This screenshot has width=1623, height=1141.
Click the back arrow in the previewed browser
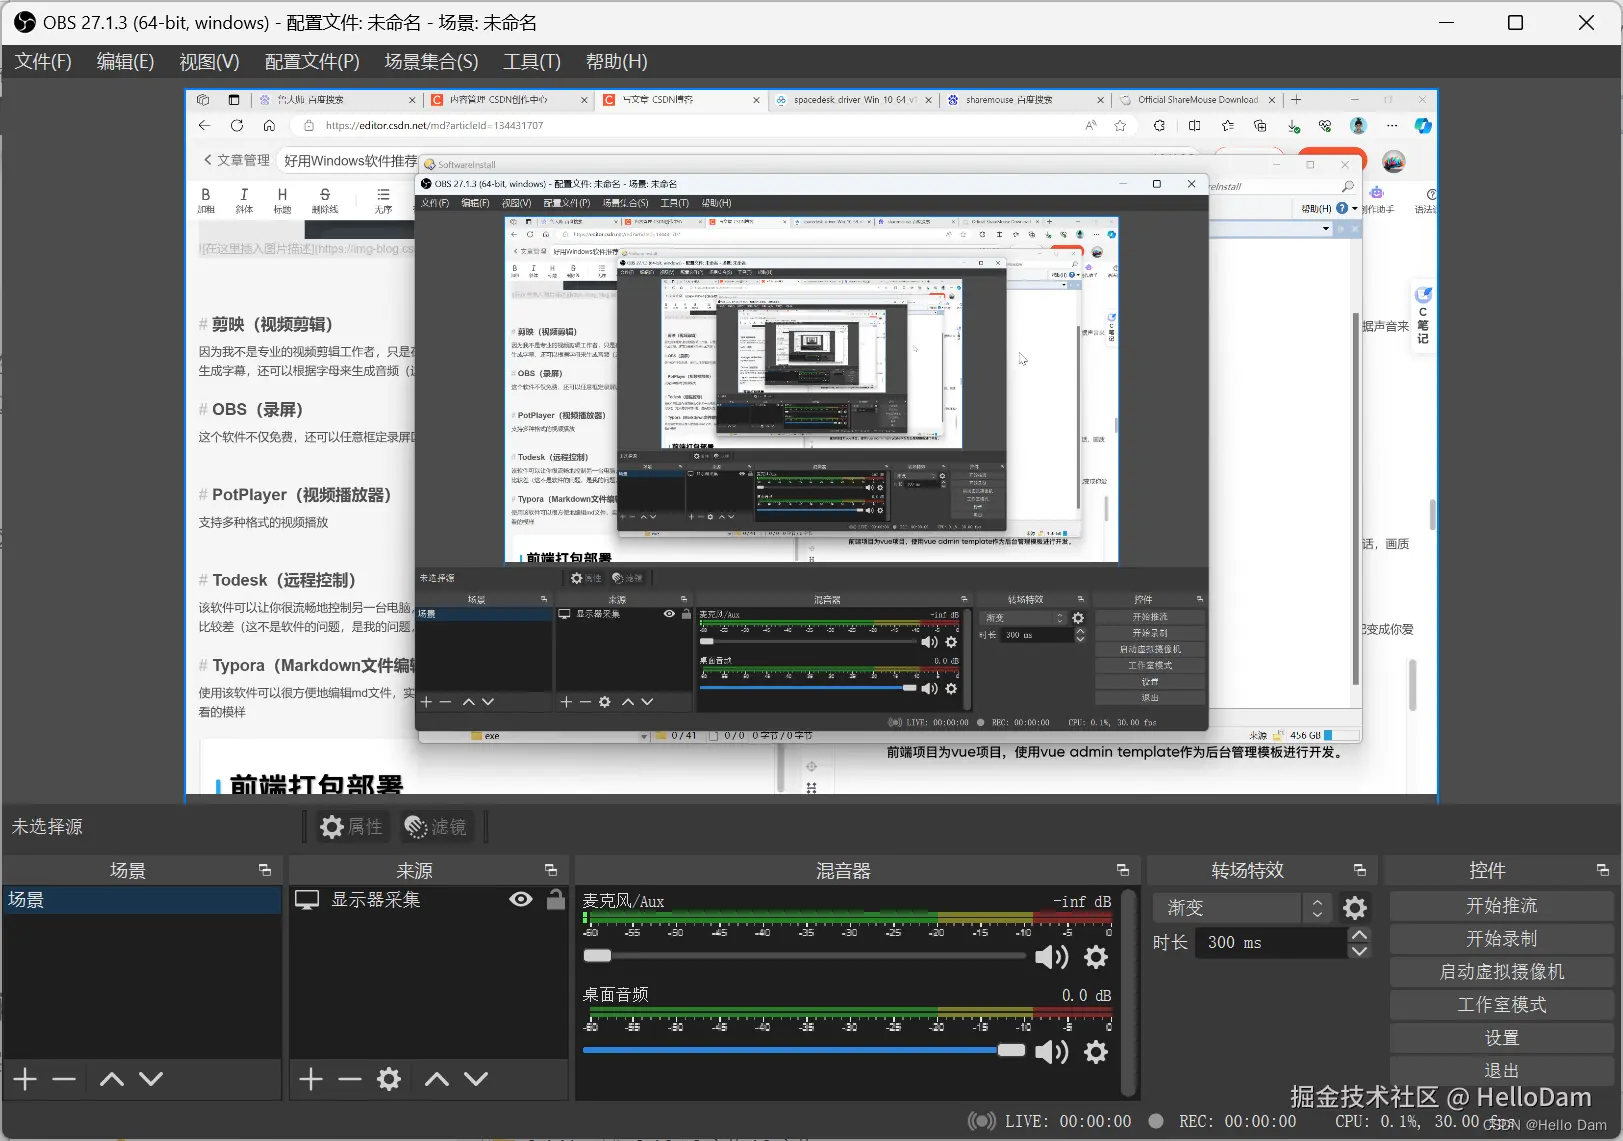(205, 126)
